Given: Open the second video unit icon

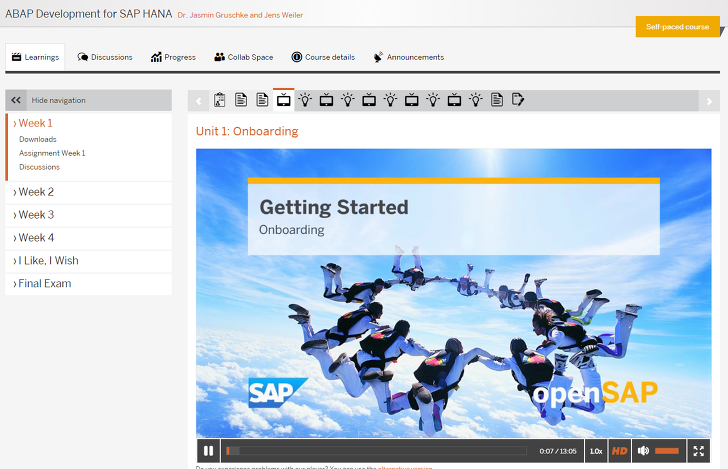Looking at the screenshot, I should click(x=326, y=100).
